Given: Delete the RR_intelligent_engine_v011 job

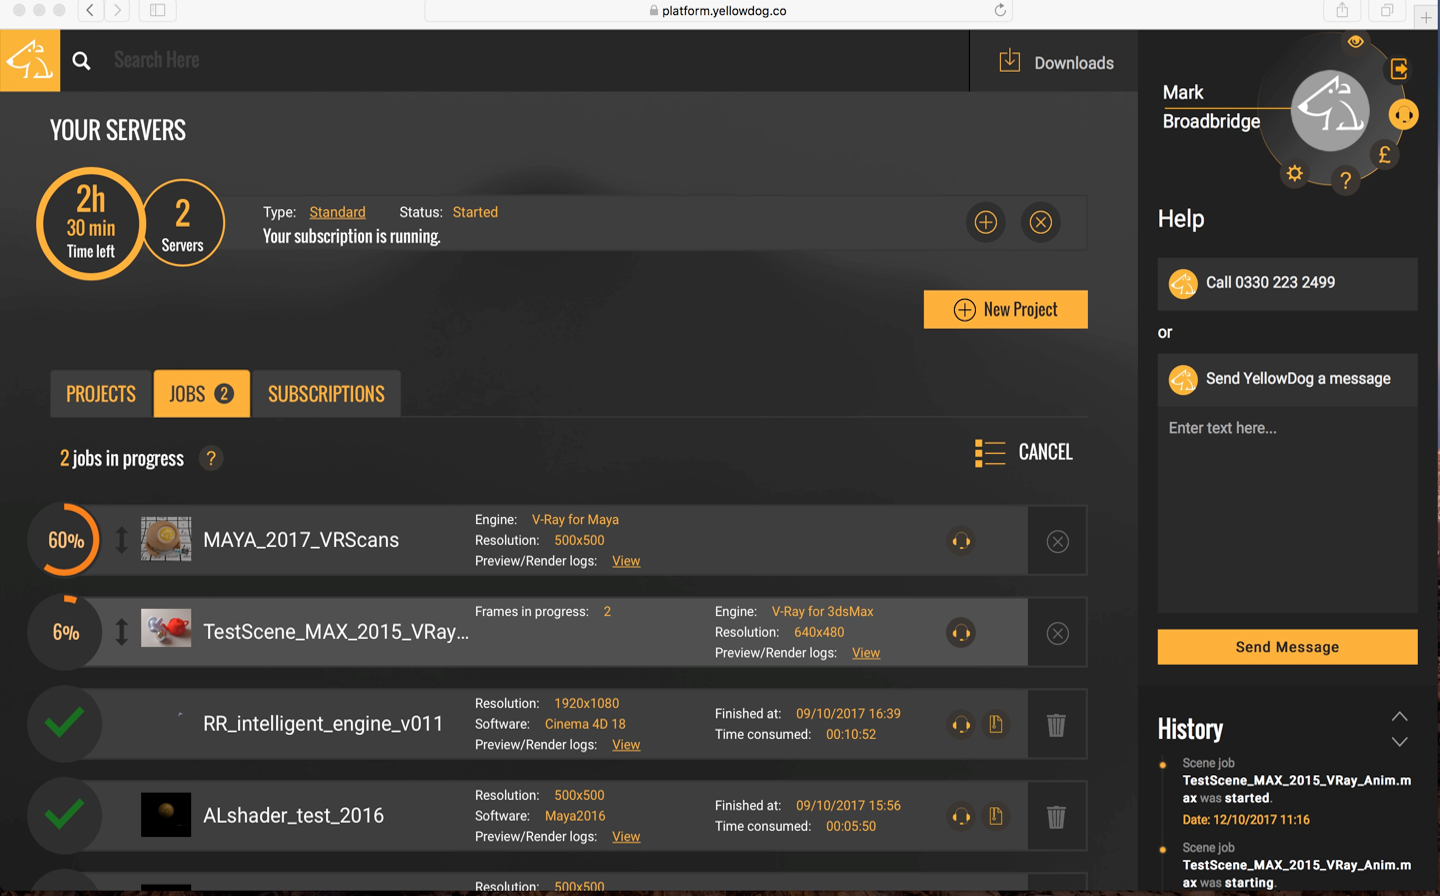Looking at the screenshot, I should tap(1056, 725).
